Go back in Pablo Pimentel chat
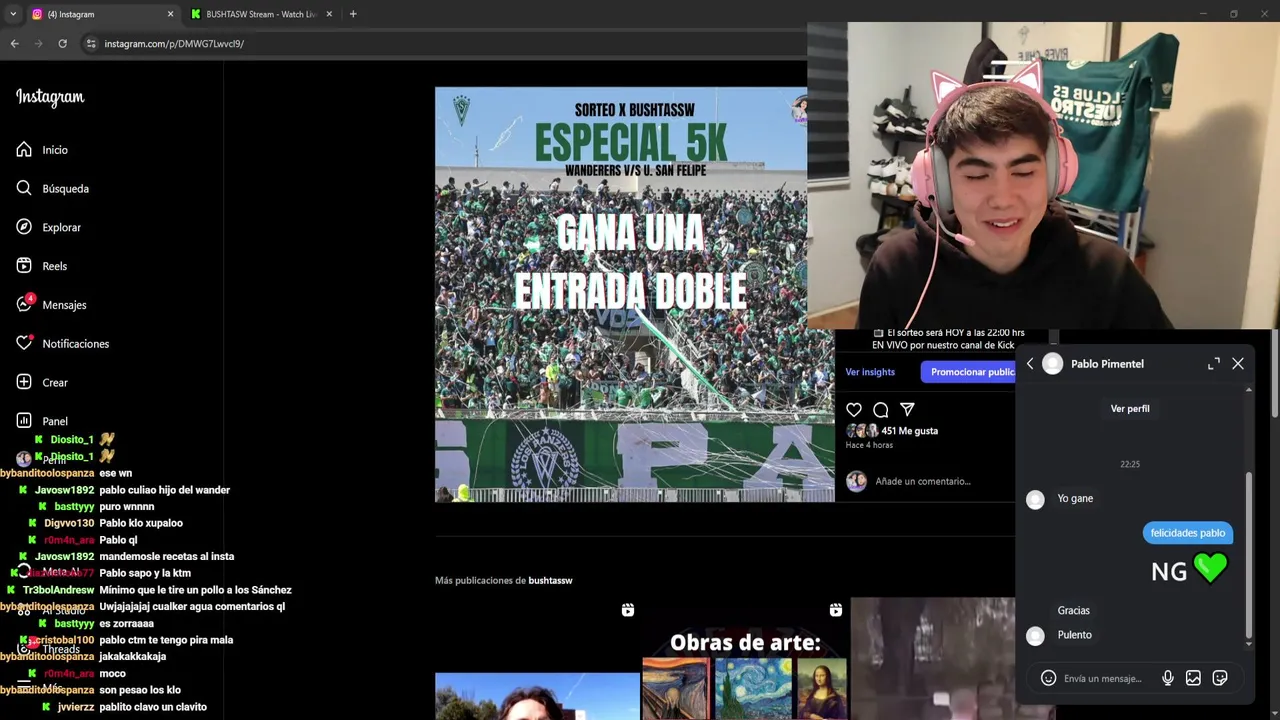The height and width of the screenshot is (720, 1280). click(x=1030, y=364)
